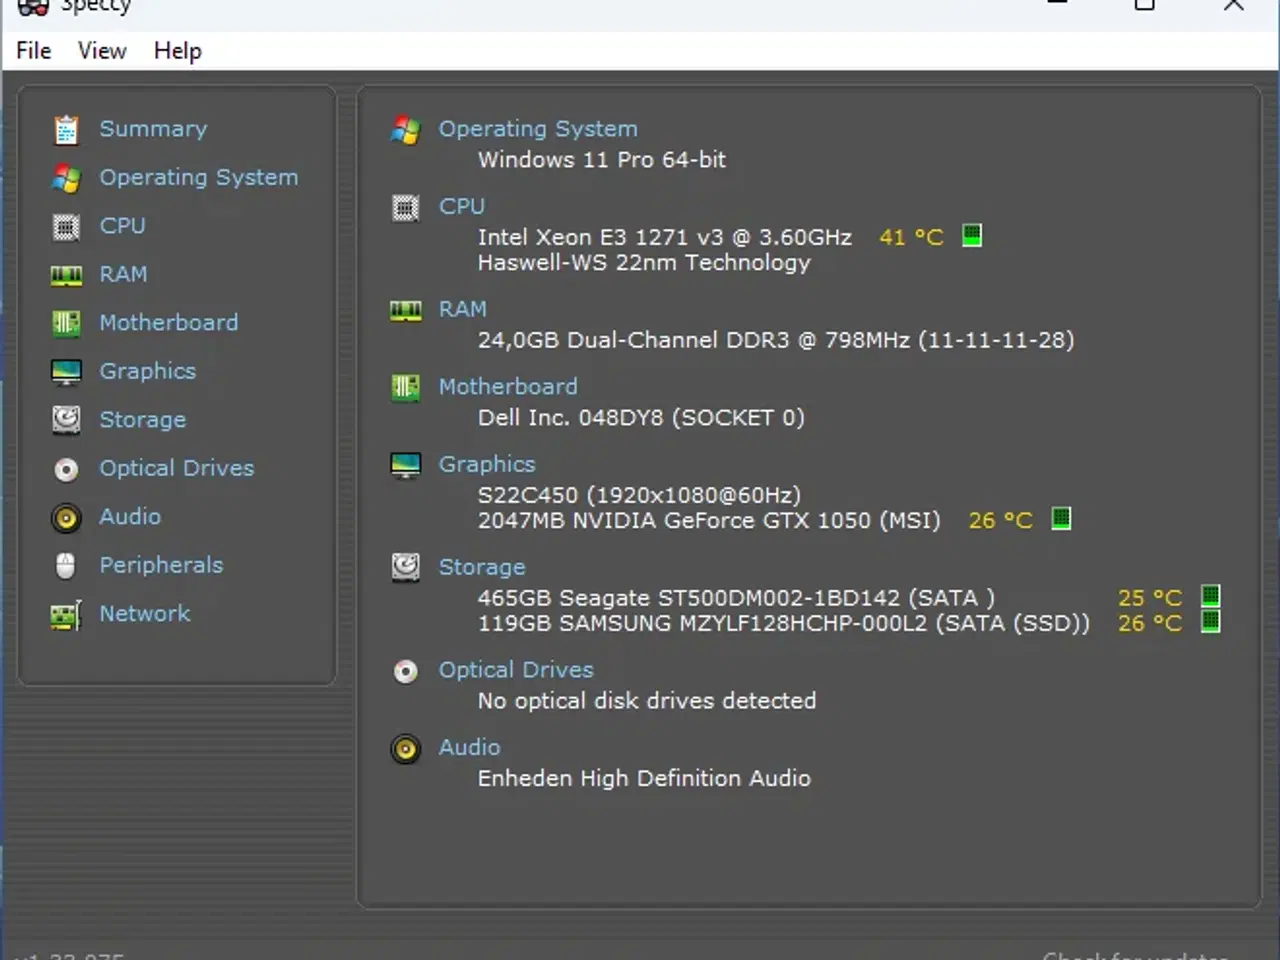
Task: Click the Operating System heading in right pane
Action: click(538, 128)
